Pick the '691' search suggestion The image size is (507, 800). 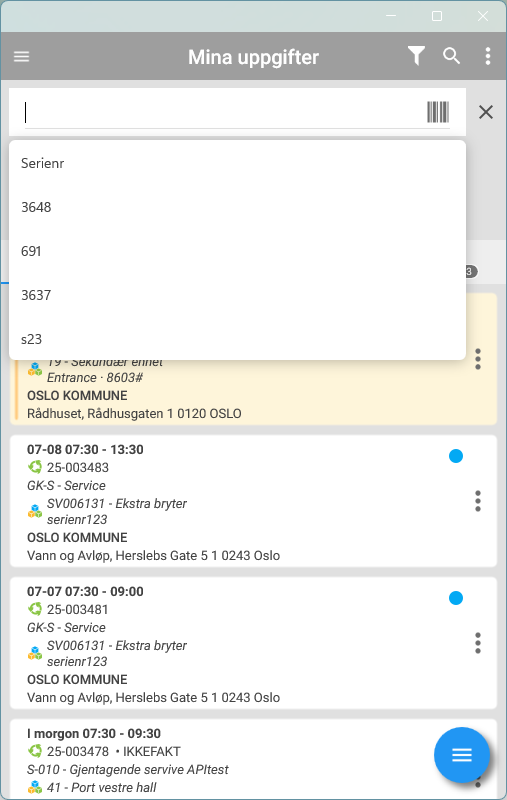click(237, 251)
